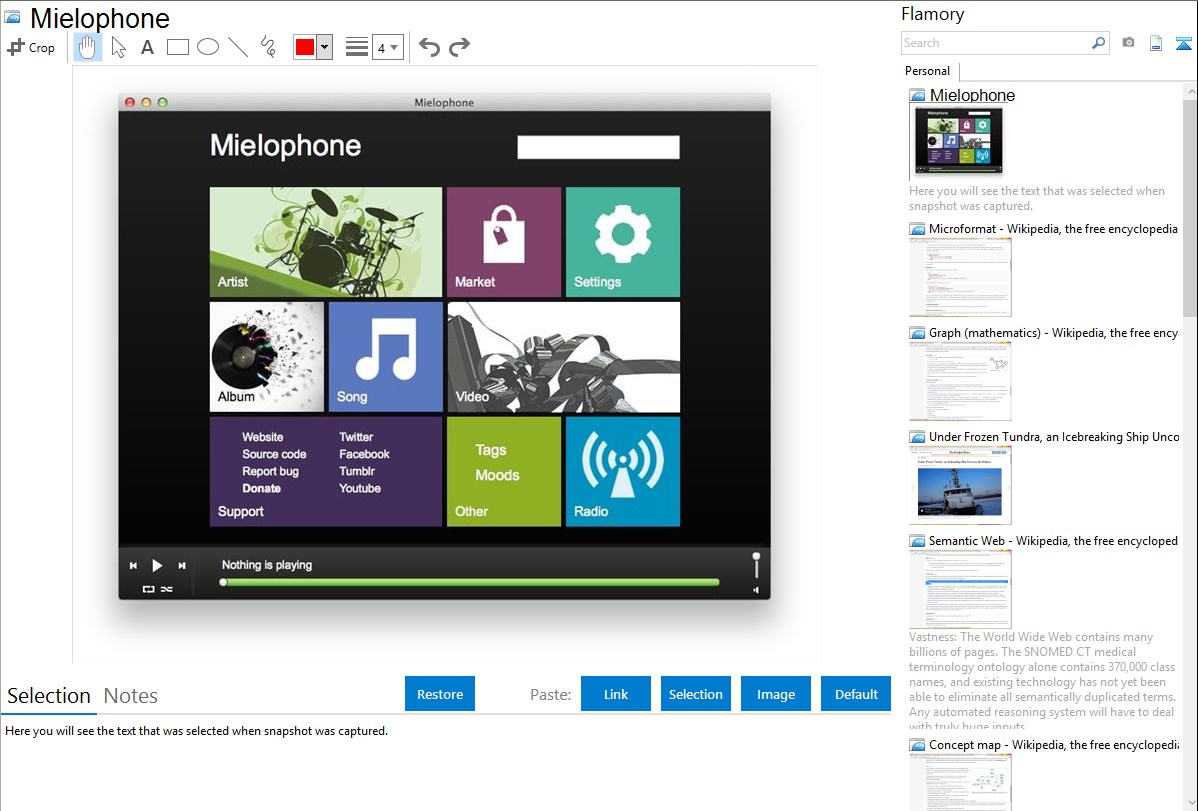Capture a new snapshot with camera icon
1198x811 pixels.
coord(1128,43)
